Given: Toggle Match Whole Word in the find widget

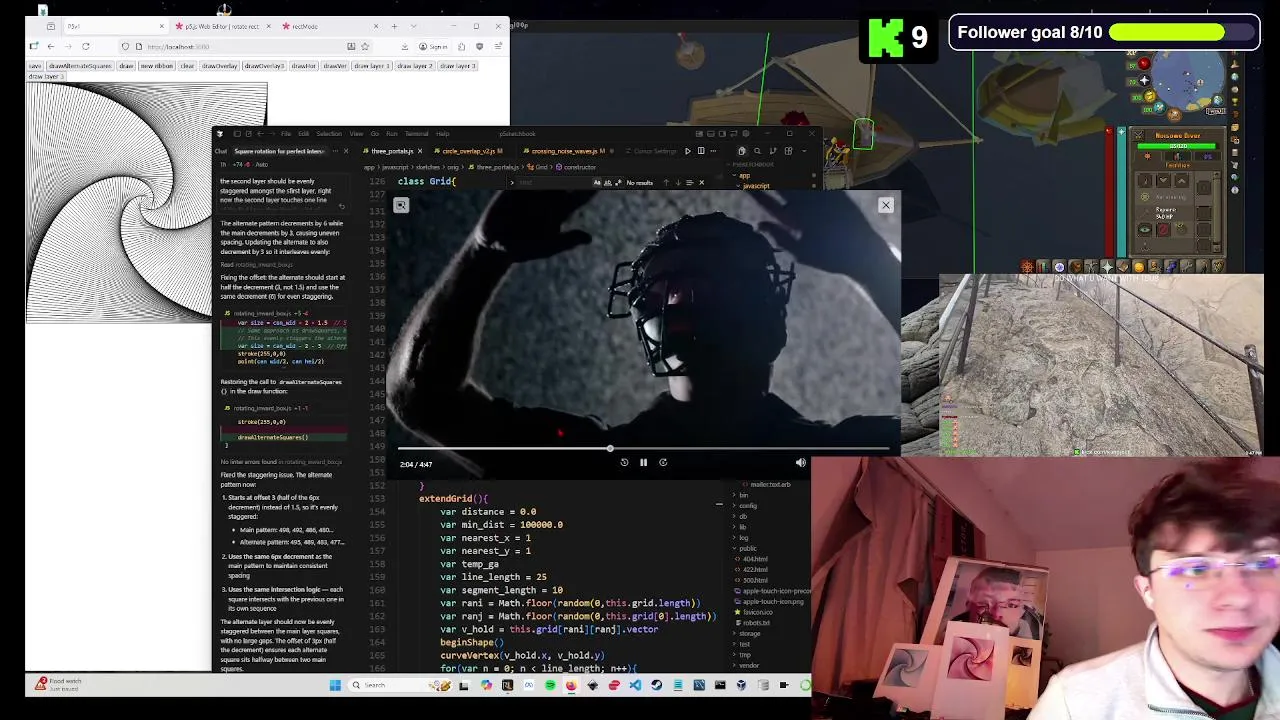Looking at the screenshot, I should (x=607, y=182).
